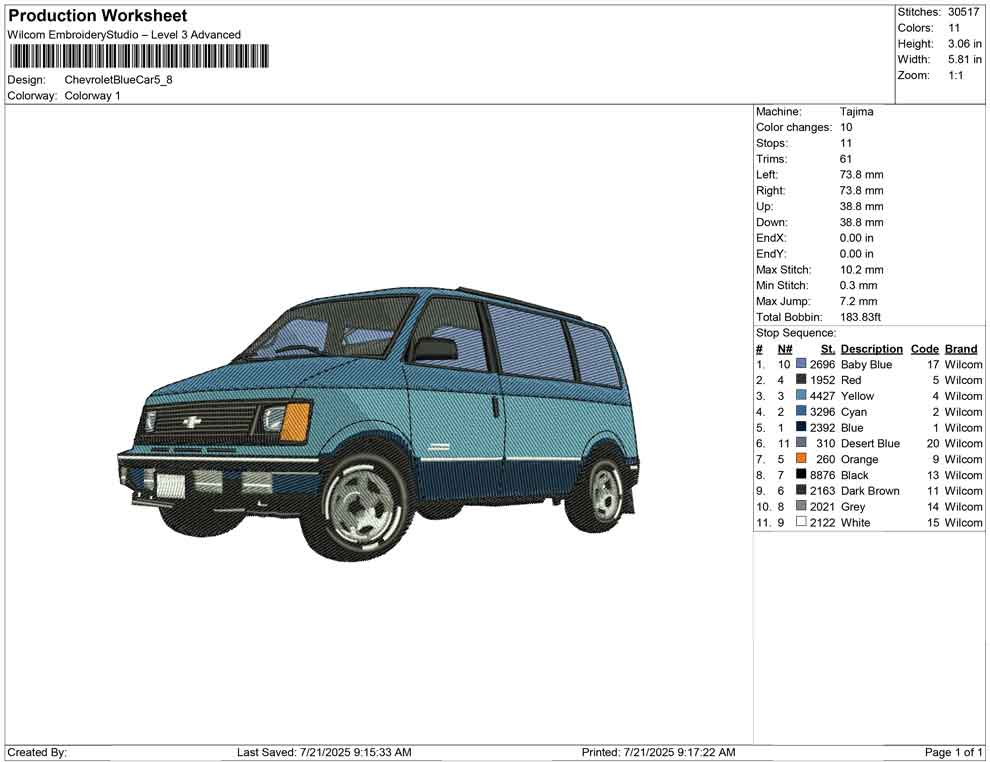Image resolution: width=990 pixels, height=762 pixels.
Task: Click the Stitches count value 30517
Action: [964, 12]
